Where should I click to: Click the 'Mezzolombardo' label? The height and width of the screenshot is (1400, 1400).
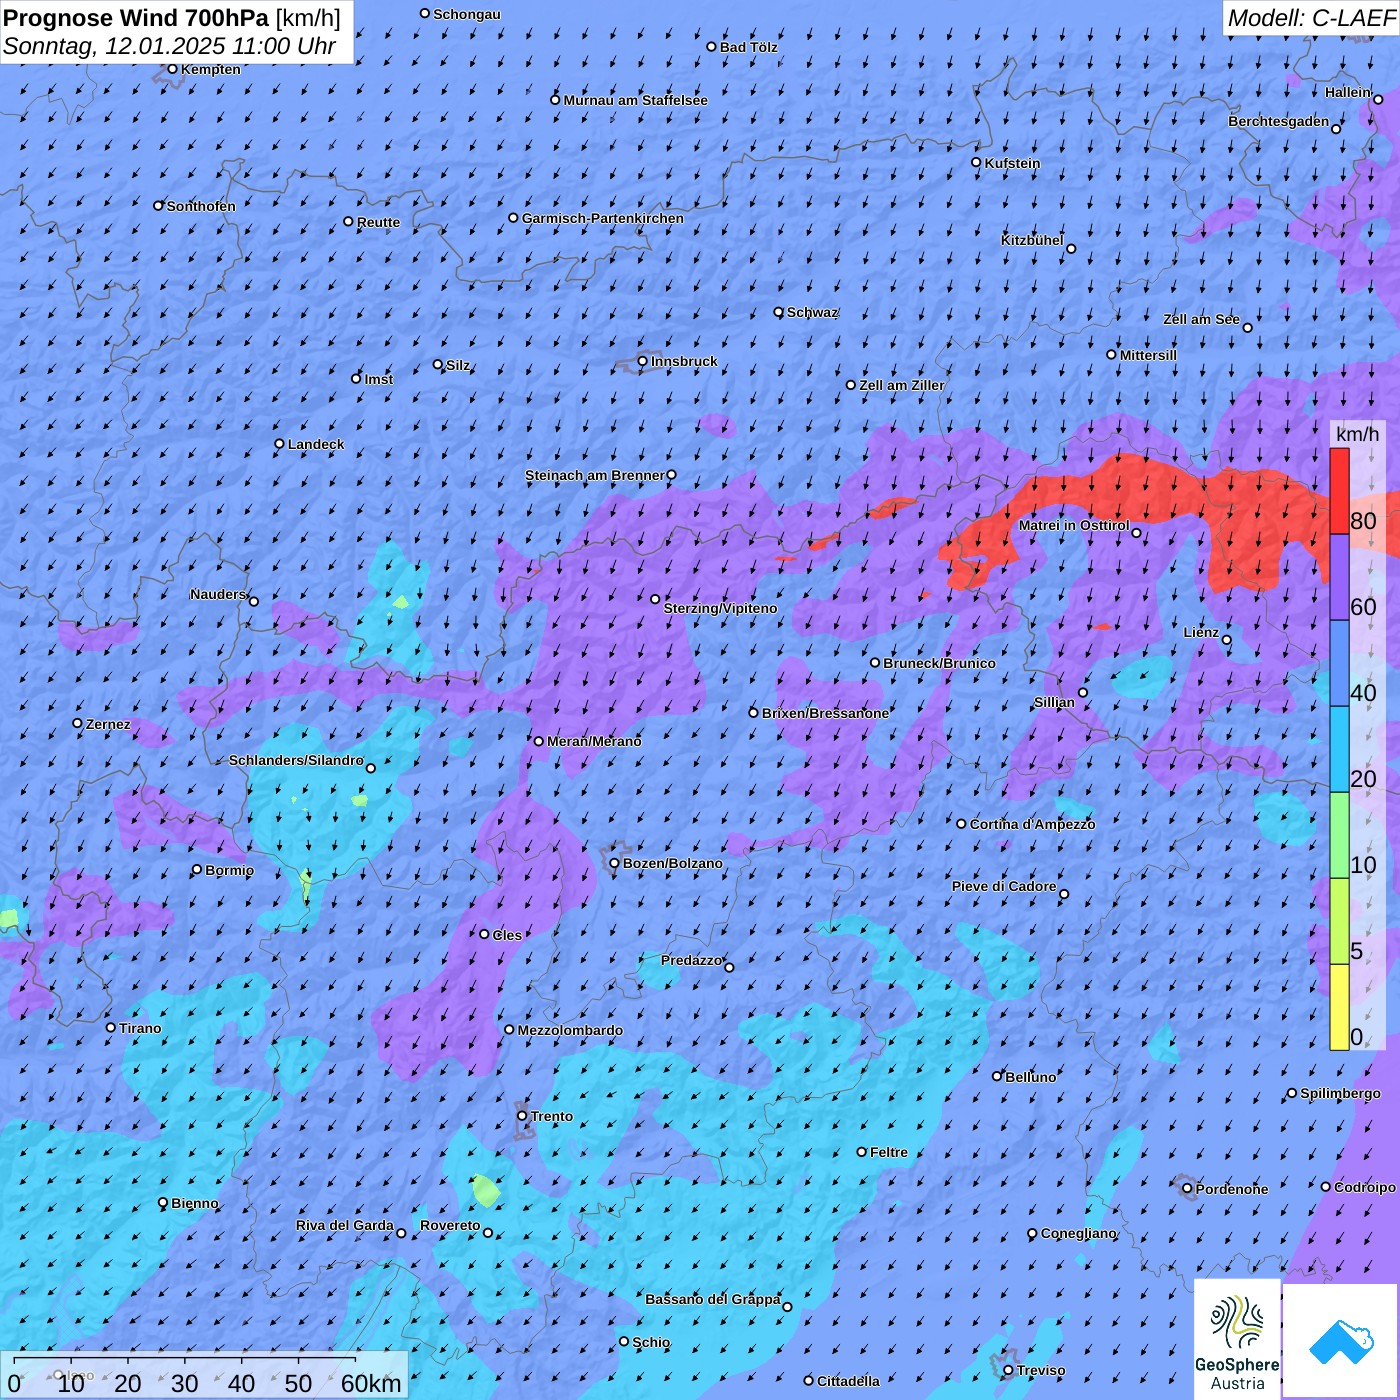click(570, 1030)
